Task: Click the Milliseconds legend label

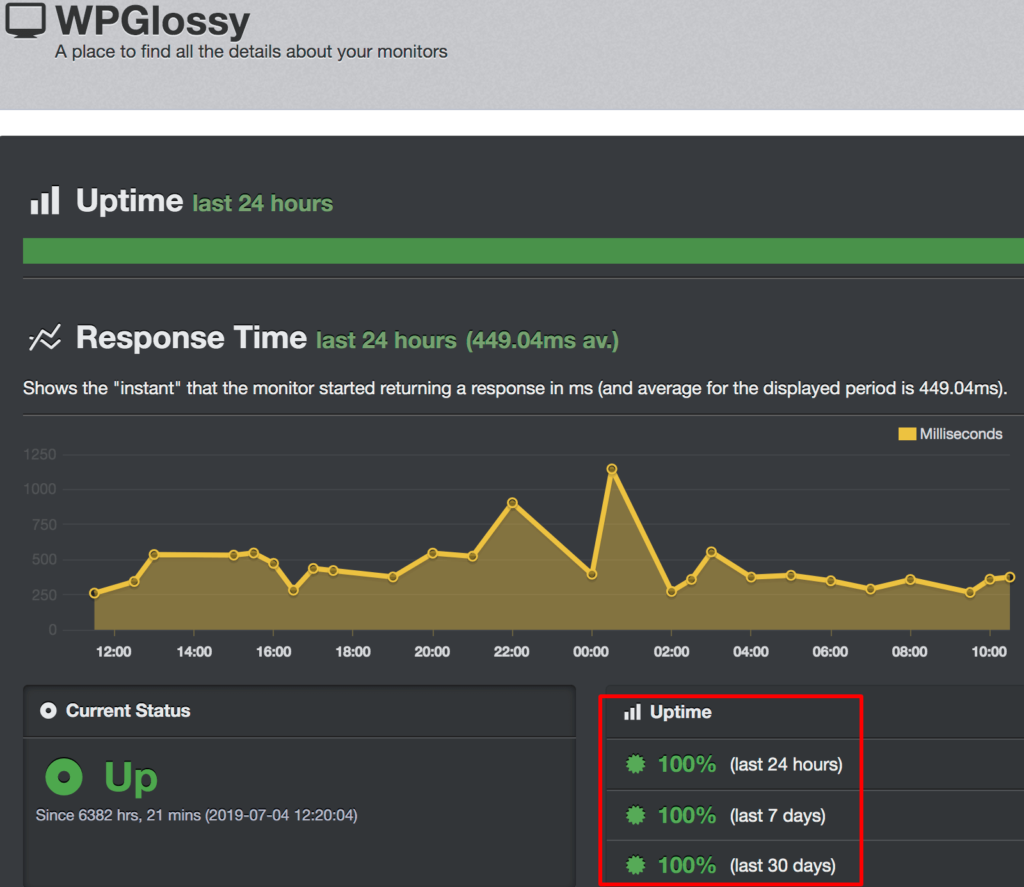Action: (x=961, y=434)
